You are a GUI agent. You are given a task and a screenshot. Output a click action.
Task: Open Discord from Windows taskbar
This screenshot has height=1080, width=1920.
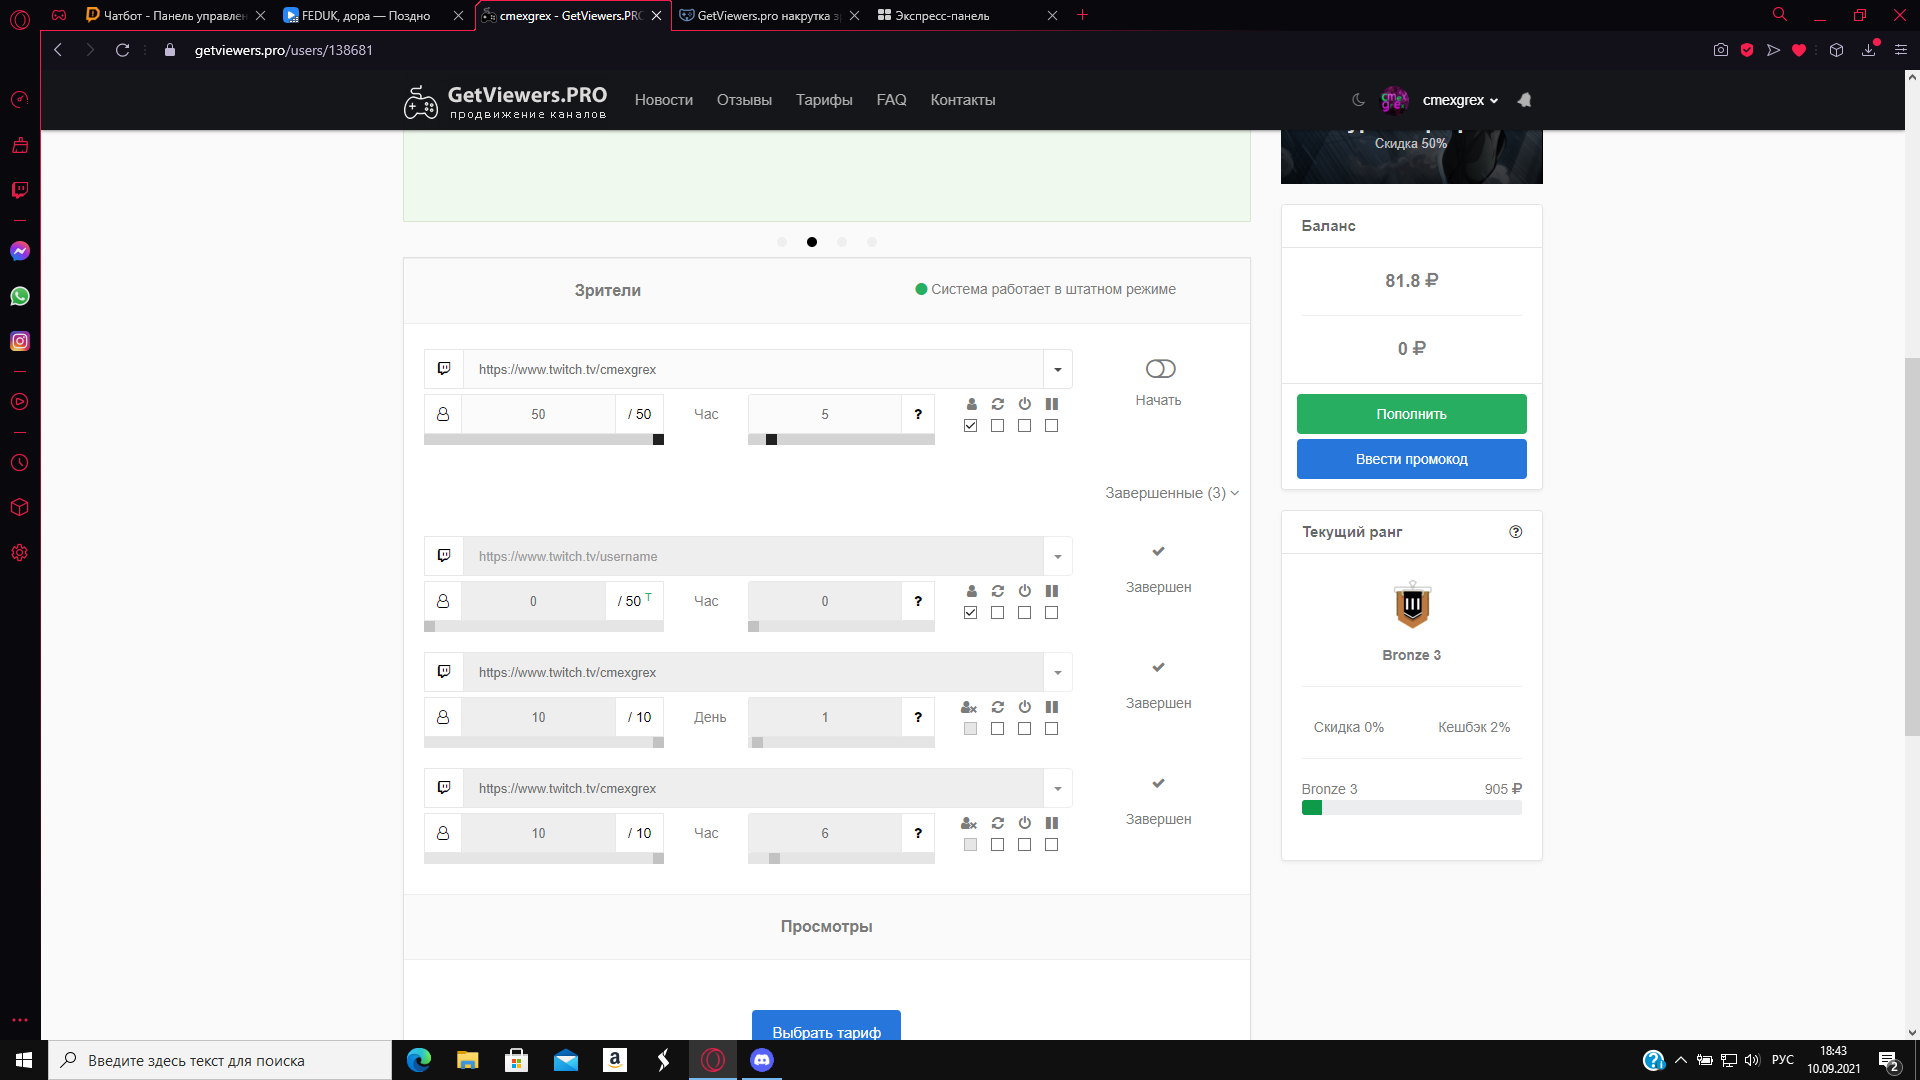pyautogui.click(x=762, y=1060)
